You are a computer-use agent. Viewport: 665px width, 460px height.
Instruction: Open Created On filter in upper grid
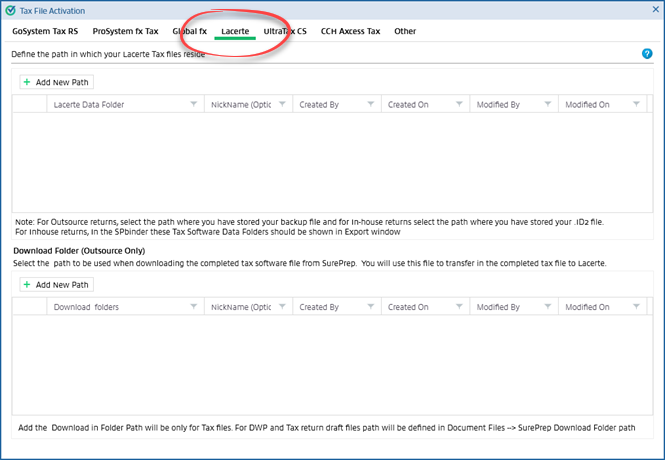pos(459,105)
